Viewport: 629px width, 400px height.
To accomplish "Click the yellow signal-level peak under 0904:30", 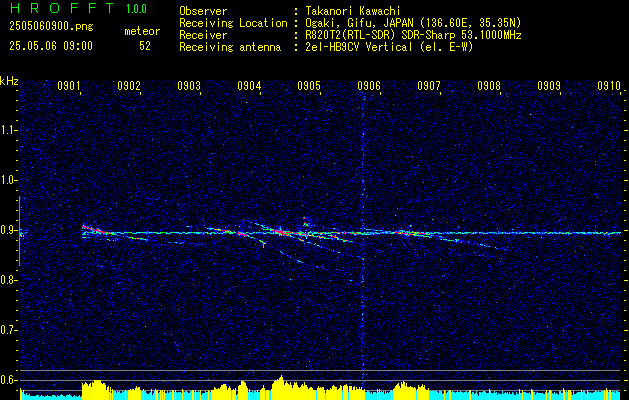I will coord(281,388).
